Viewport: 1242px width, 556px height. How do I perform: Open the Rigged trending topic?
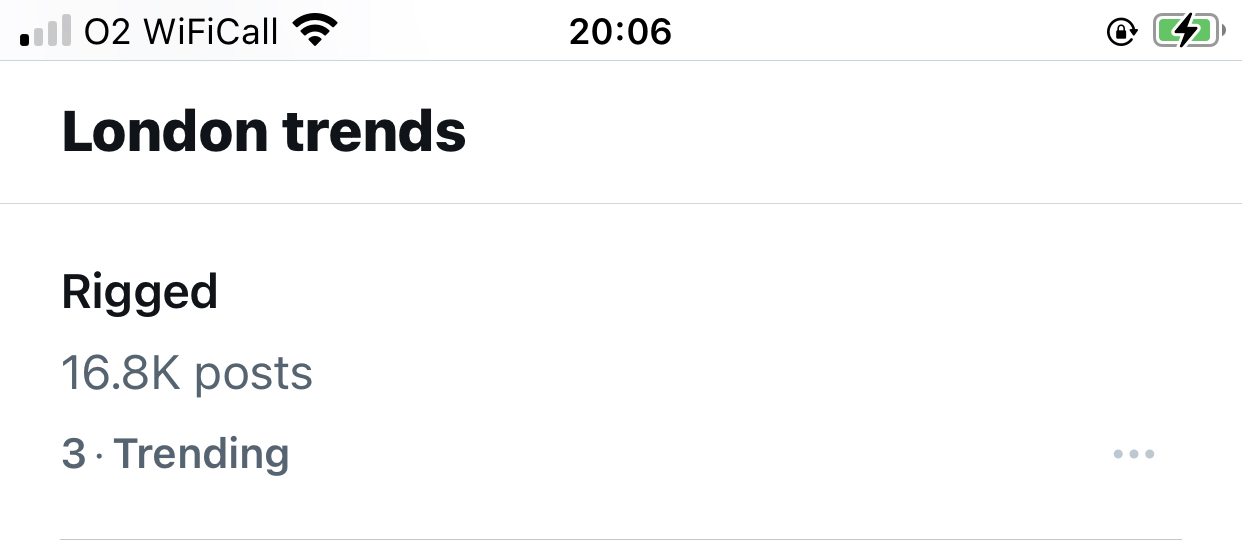coord(140,292)
